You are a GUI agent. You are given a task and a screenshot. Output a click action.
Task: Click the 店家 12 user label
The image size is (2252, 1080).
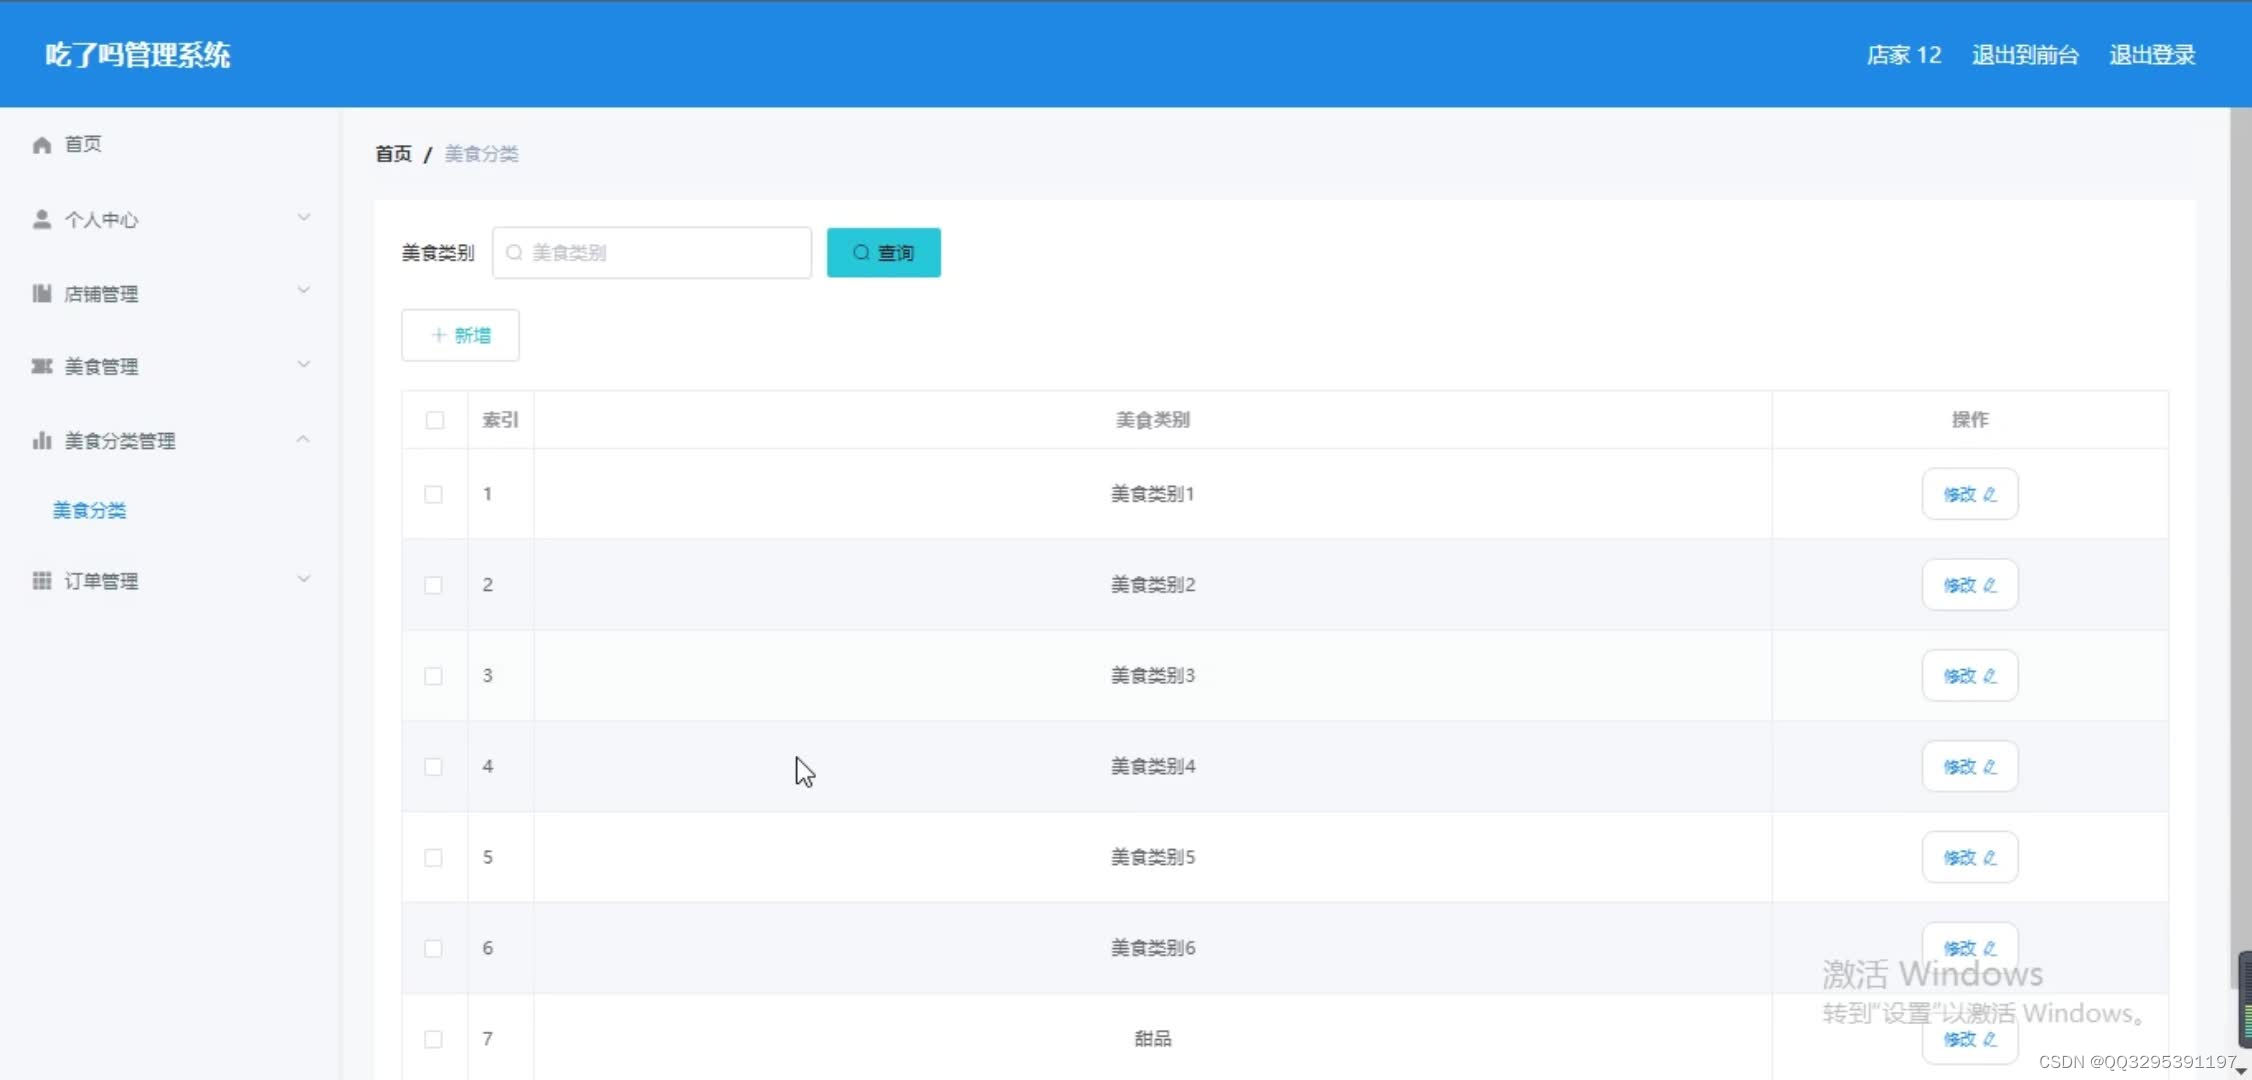[x=1904, y=55]
